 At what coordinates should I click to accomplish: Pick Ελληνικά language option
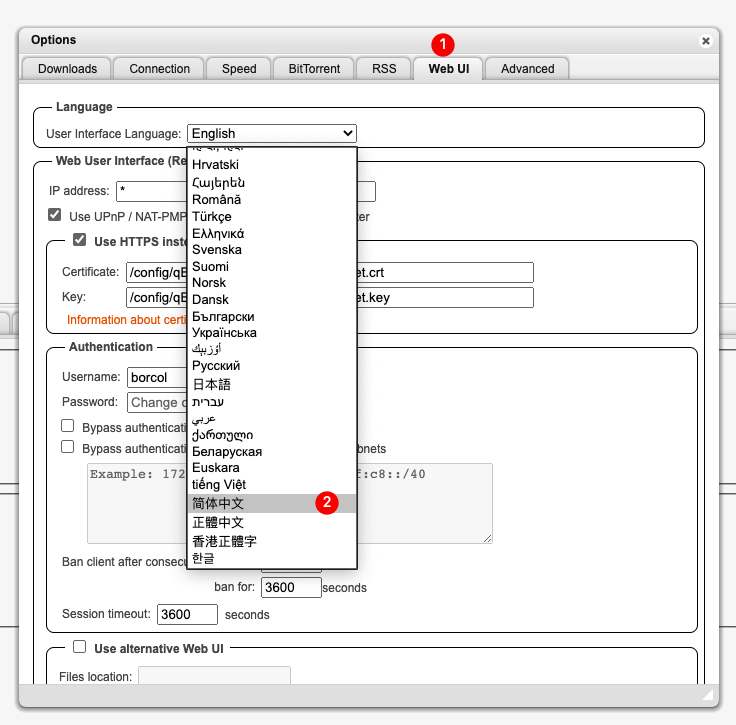272,233
